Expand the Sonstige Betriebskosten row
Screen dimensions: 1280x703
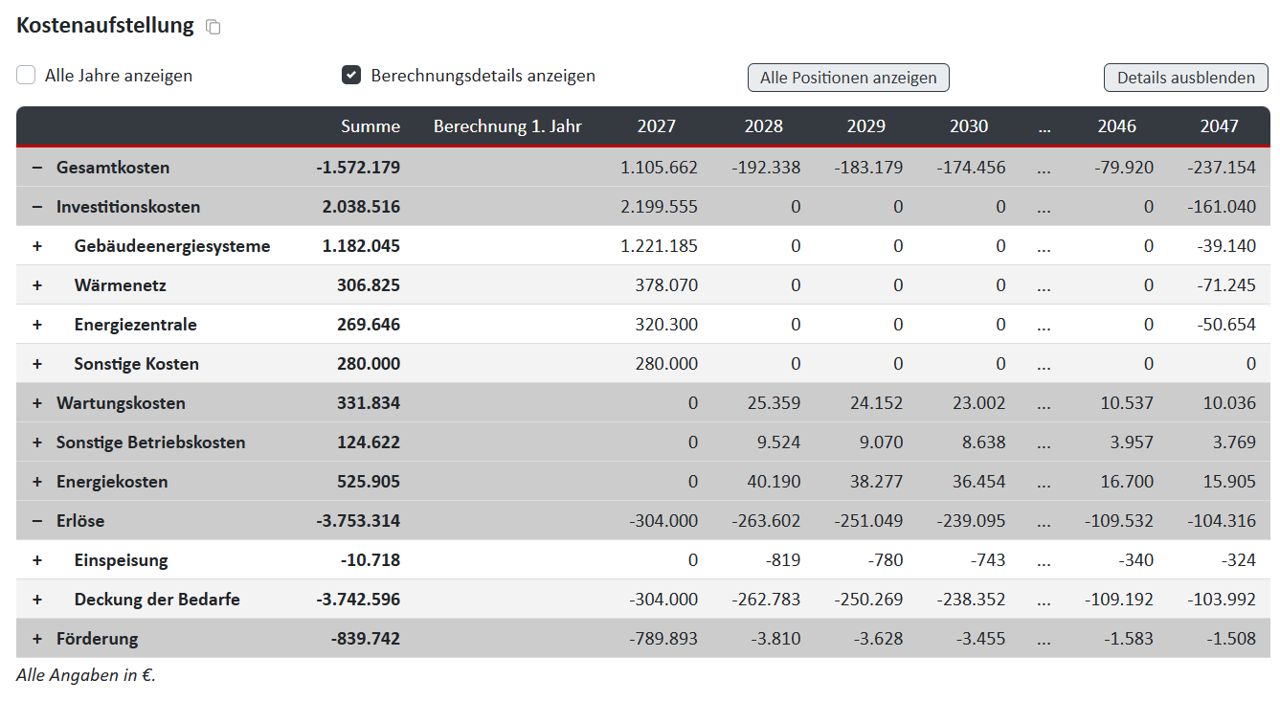(37, 442)
